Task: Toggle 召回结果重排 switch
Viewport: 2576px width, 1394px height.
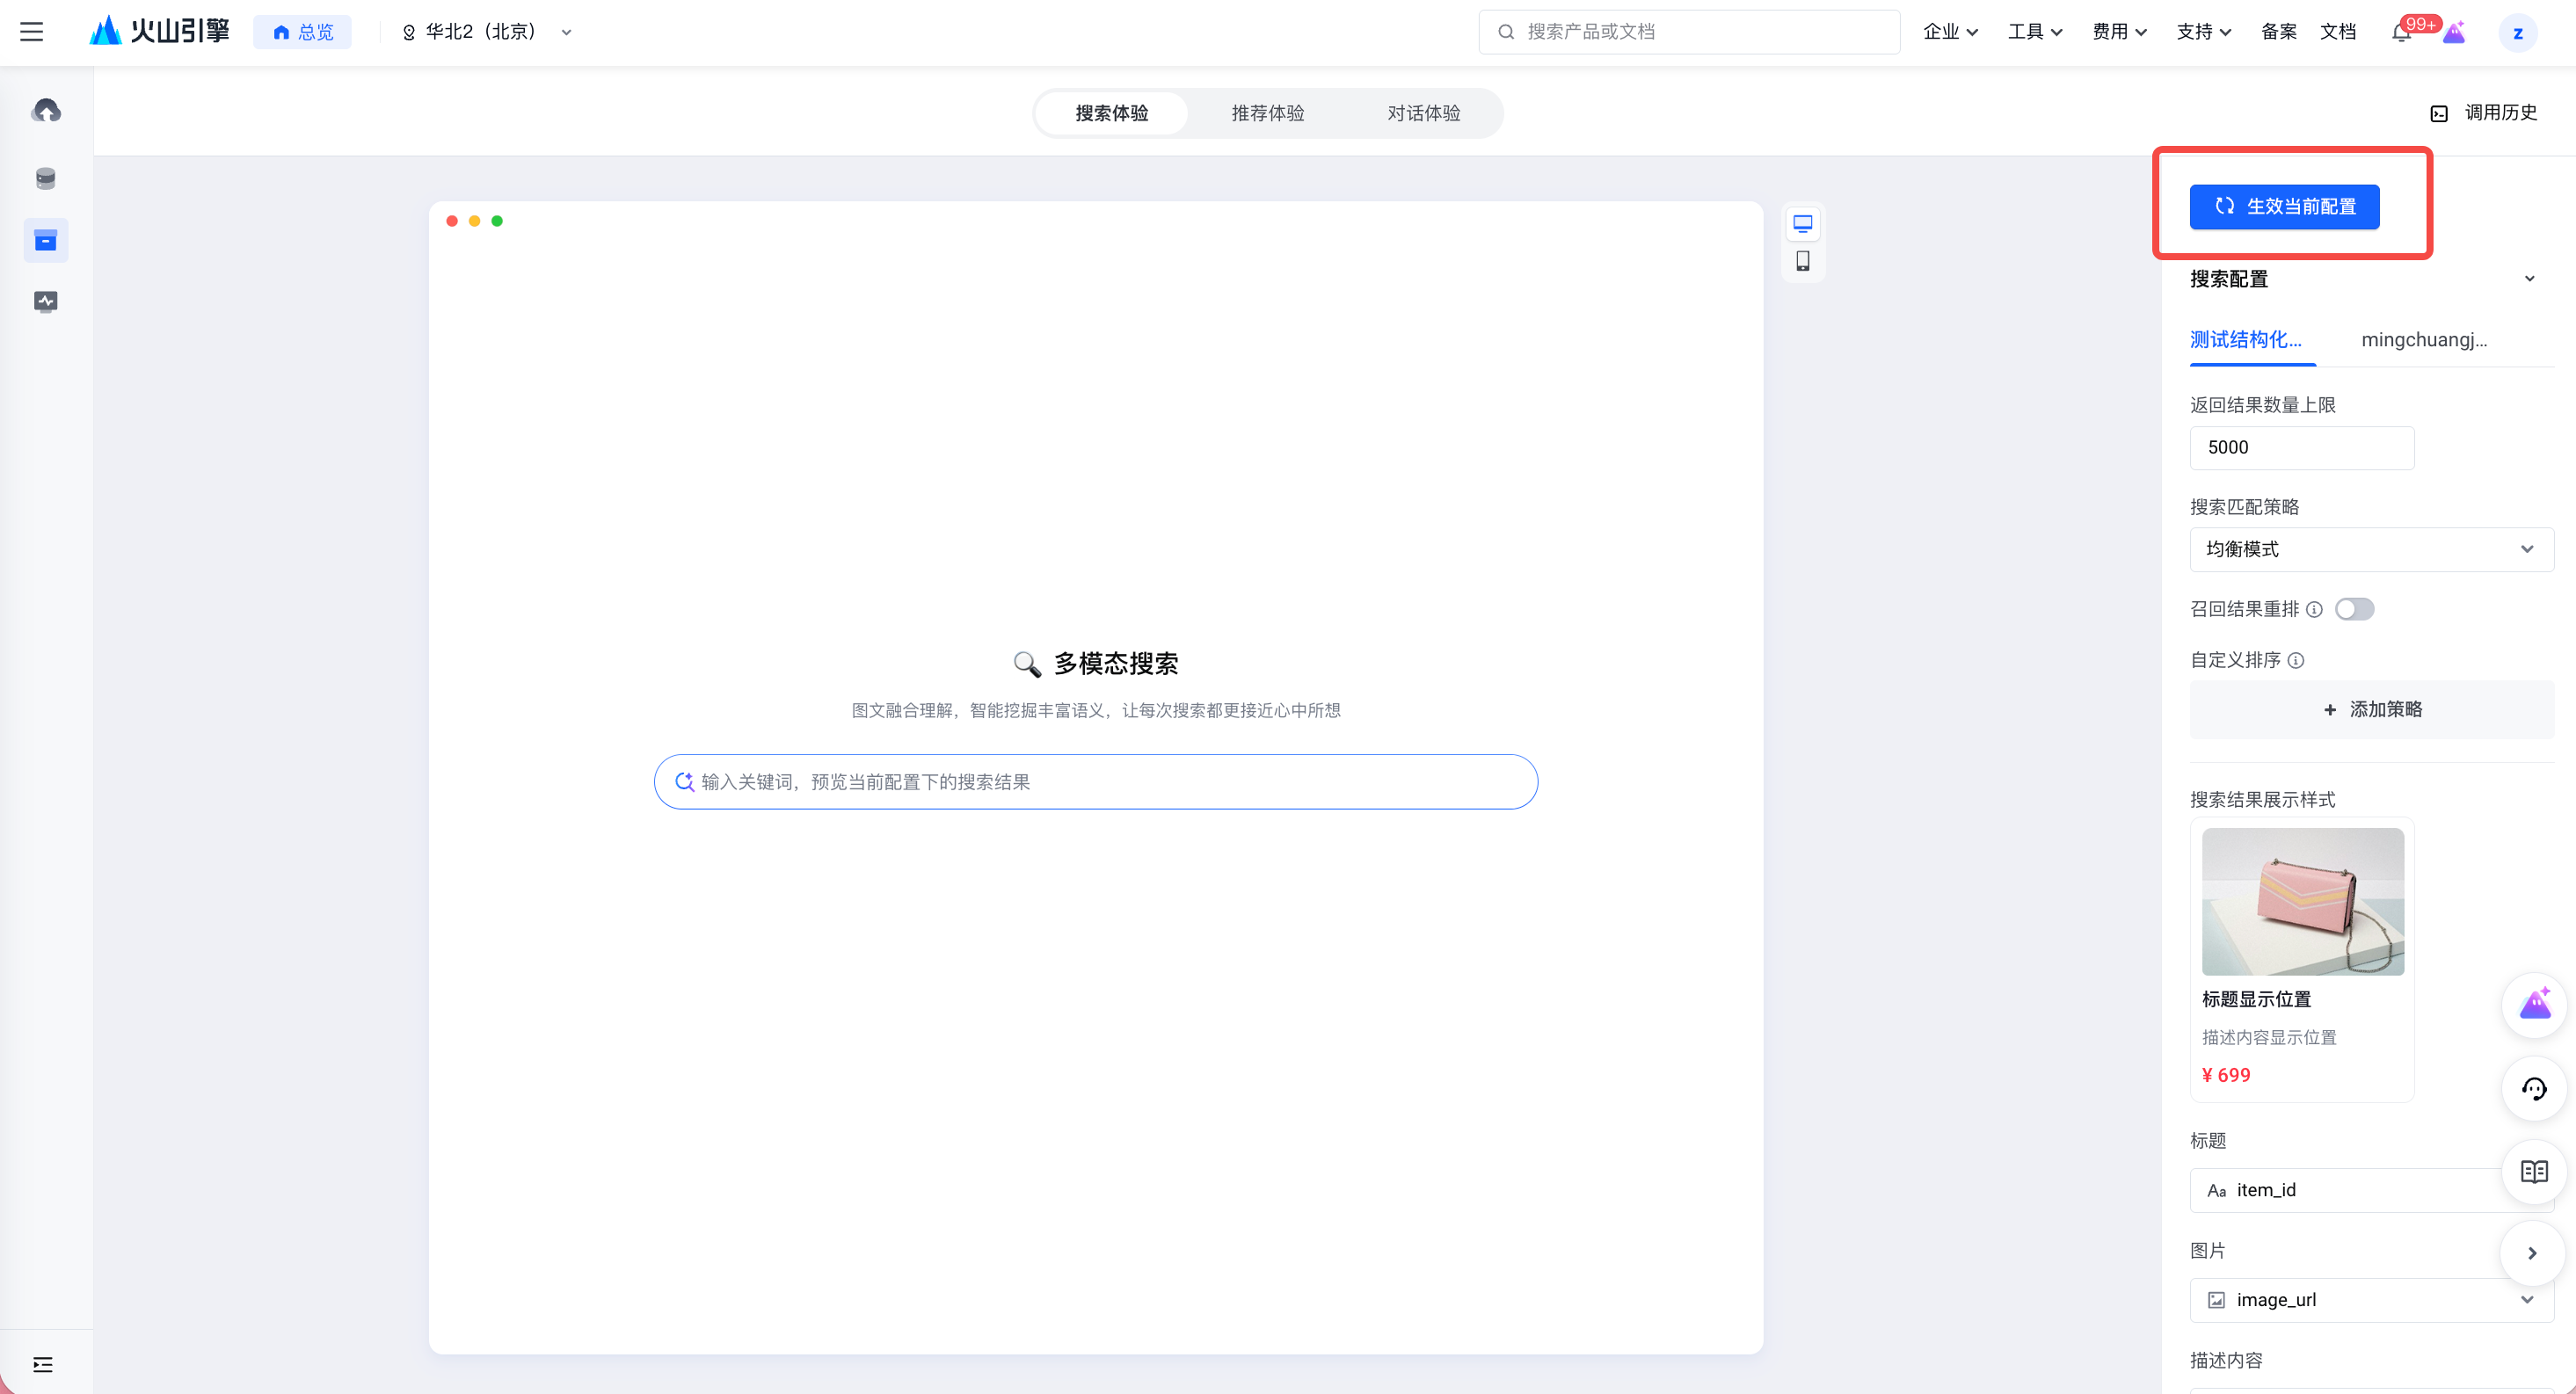Action: pos(2354,609)
